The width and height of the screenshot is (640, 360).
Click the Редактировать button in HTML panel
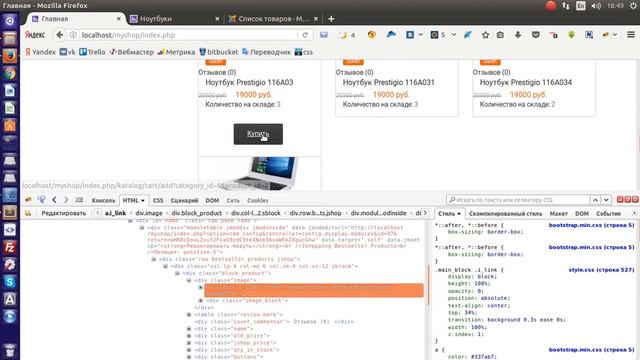[x=64, y=213]
